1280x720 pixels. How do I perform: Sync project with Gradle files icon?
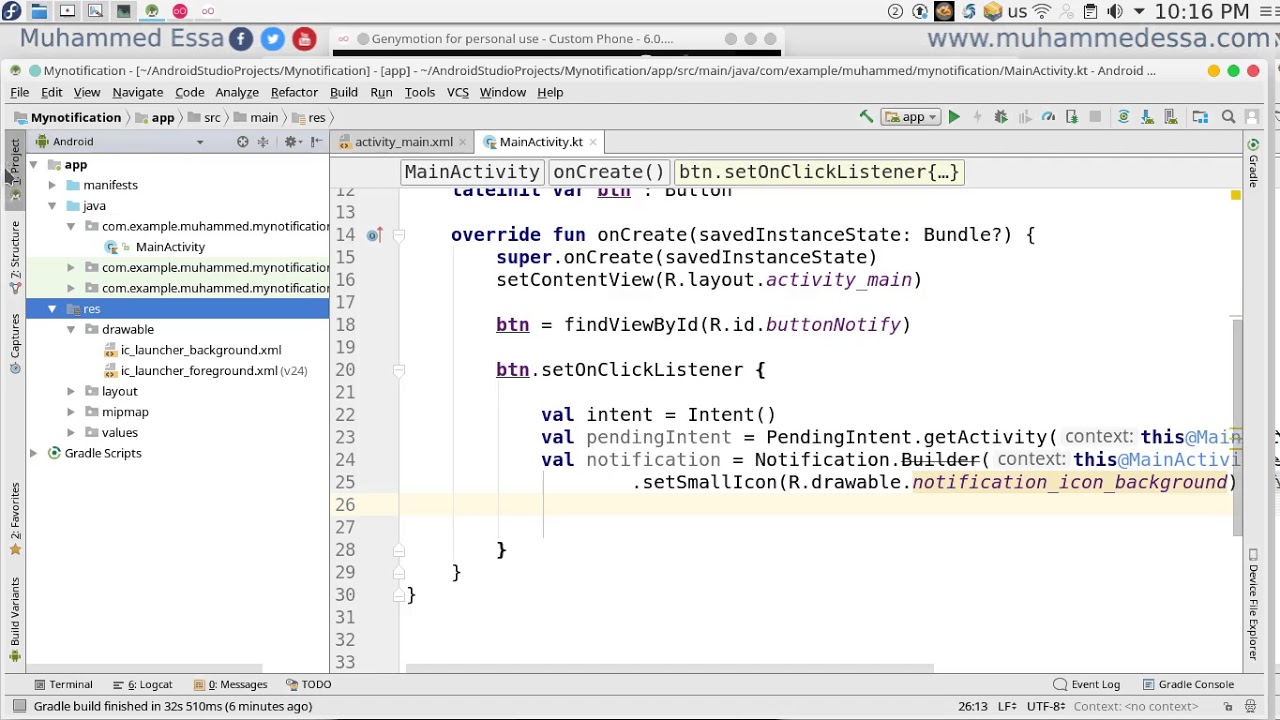click(1123, 117)
